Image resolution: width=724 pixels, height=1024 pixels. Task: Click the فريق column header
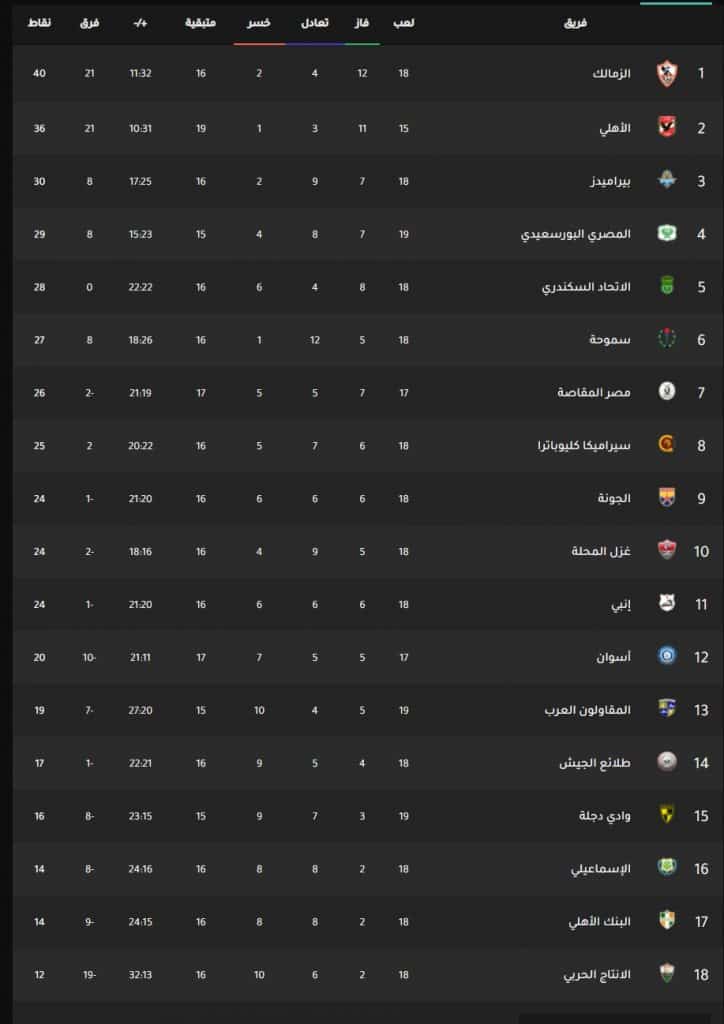[575, 23]
